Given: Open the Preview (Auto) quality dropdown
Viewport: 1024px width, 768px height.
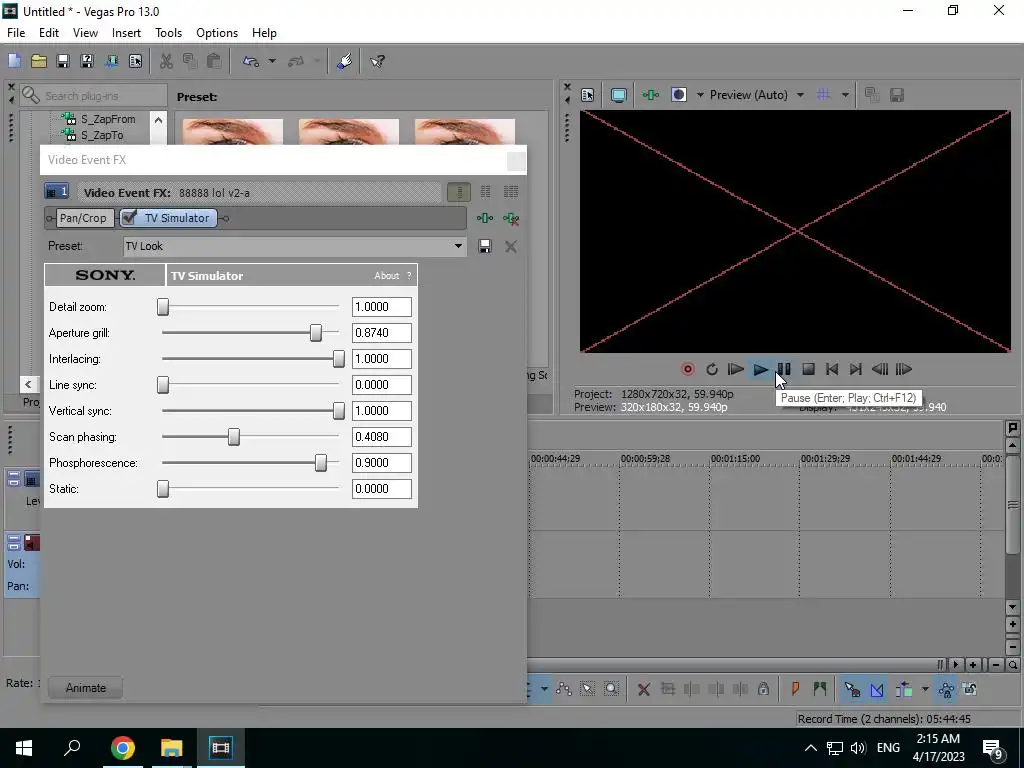Looking at the screenshot, I should tap(756, 95).
